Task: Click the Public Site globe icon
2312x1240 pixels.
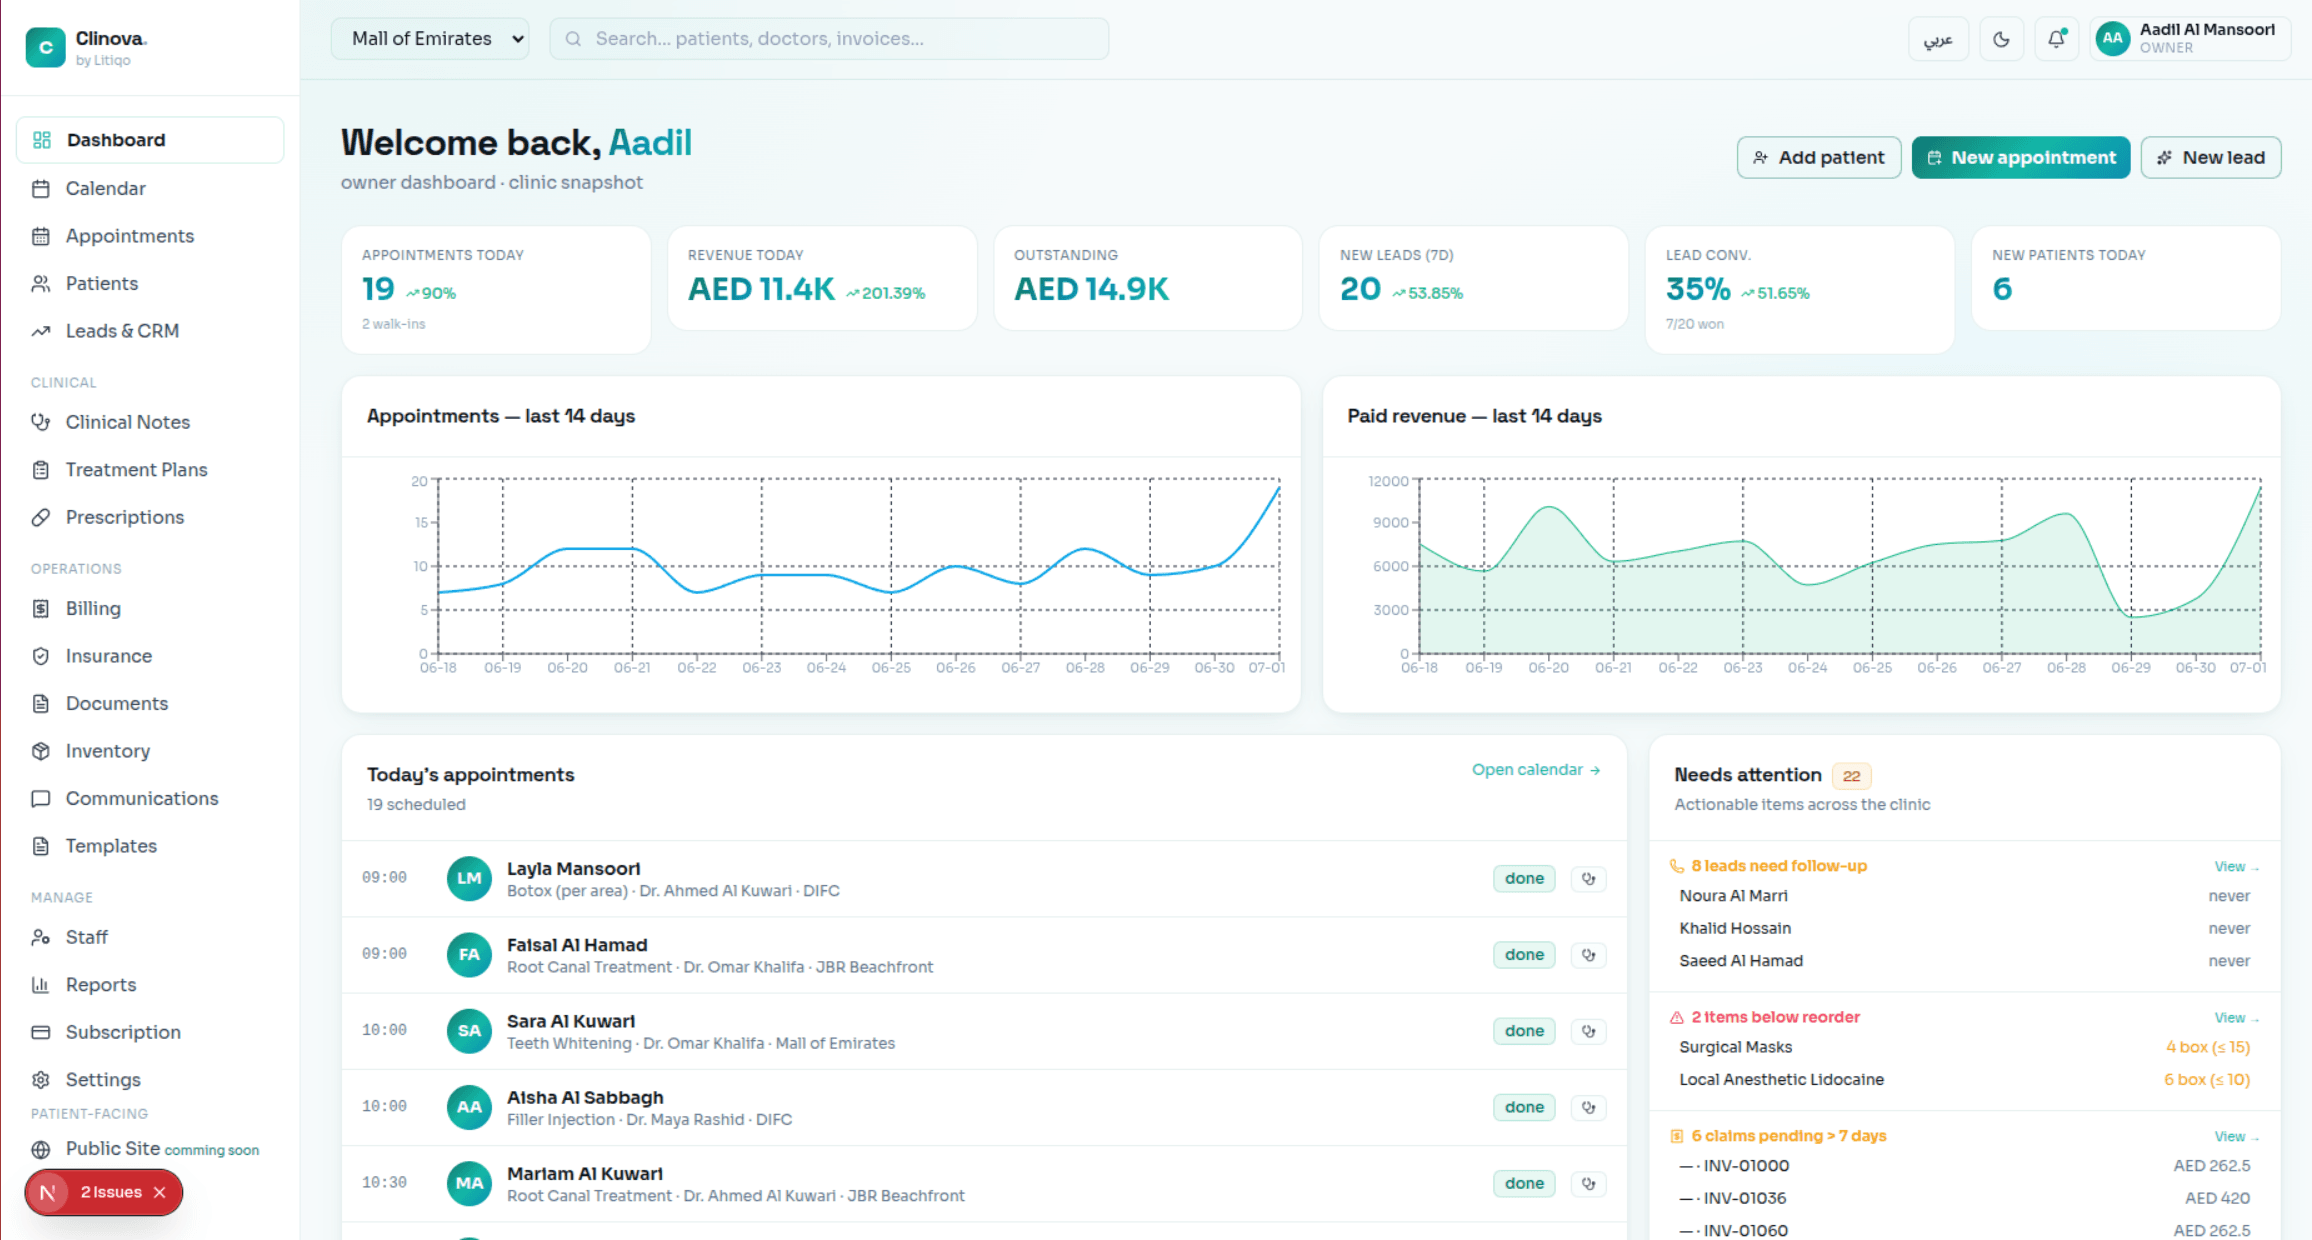Action: tap(41, 1149)
